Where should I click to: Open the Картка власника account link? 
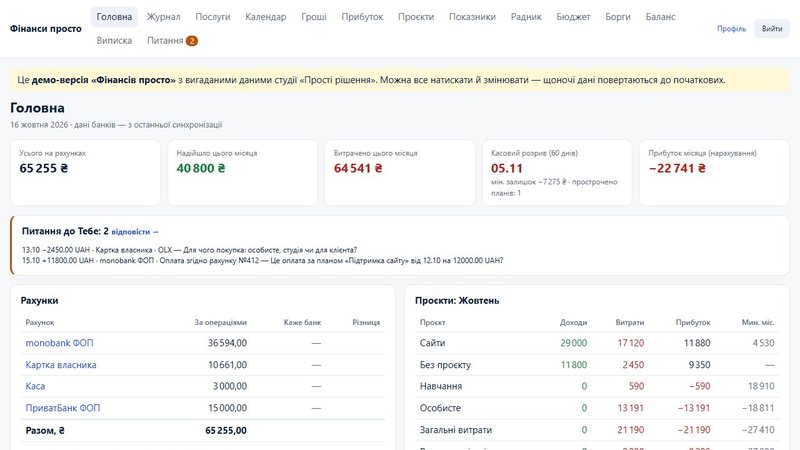click(61, 365)
